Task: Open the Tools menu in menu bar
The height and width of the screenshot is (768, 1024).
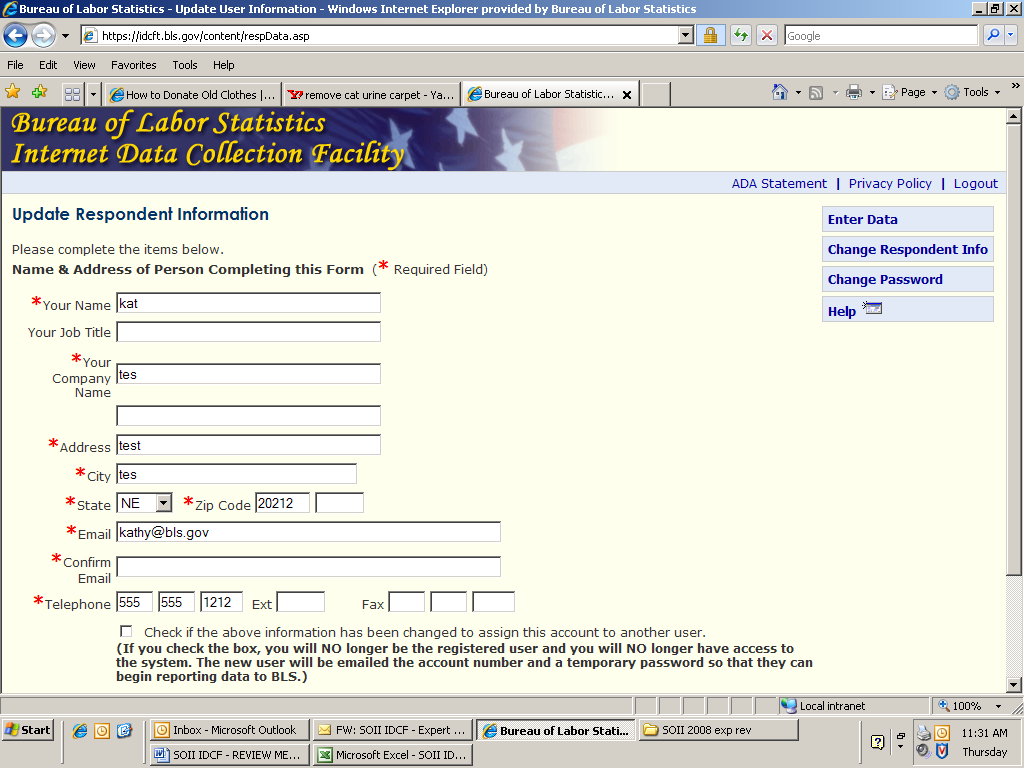Action: (185, 65)
